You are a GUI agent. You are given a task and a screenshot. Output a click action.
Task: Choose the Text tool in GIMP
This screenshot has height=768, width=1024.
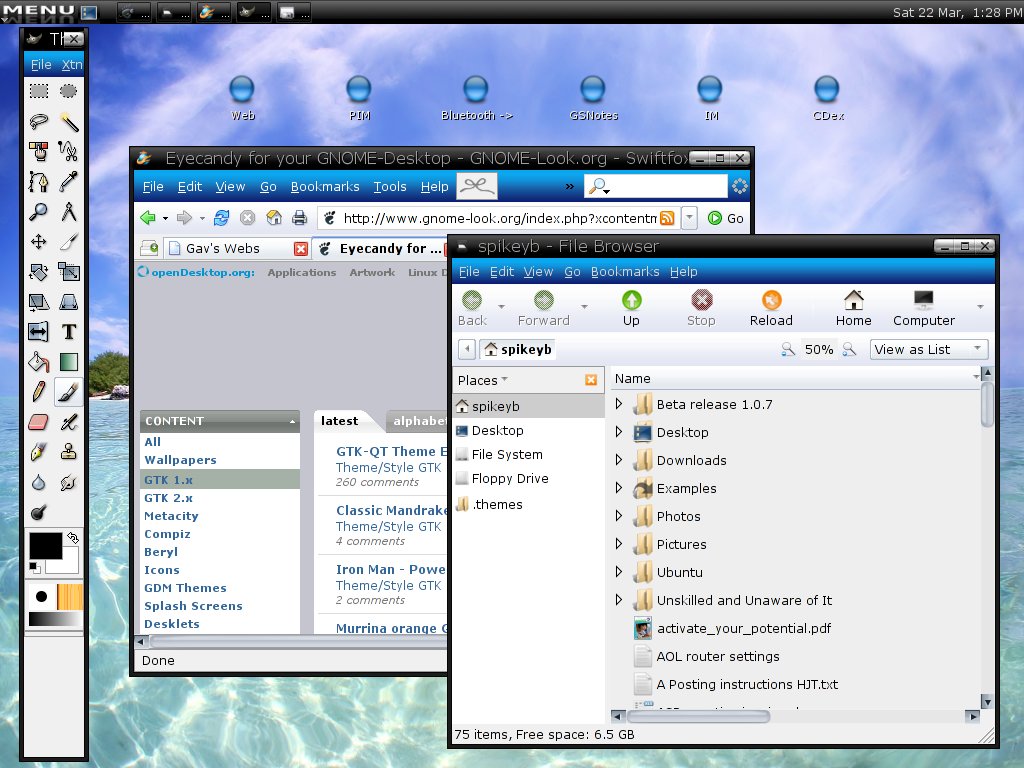(68, 332)
